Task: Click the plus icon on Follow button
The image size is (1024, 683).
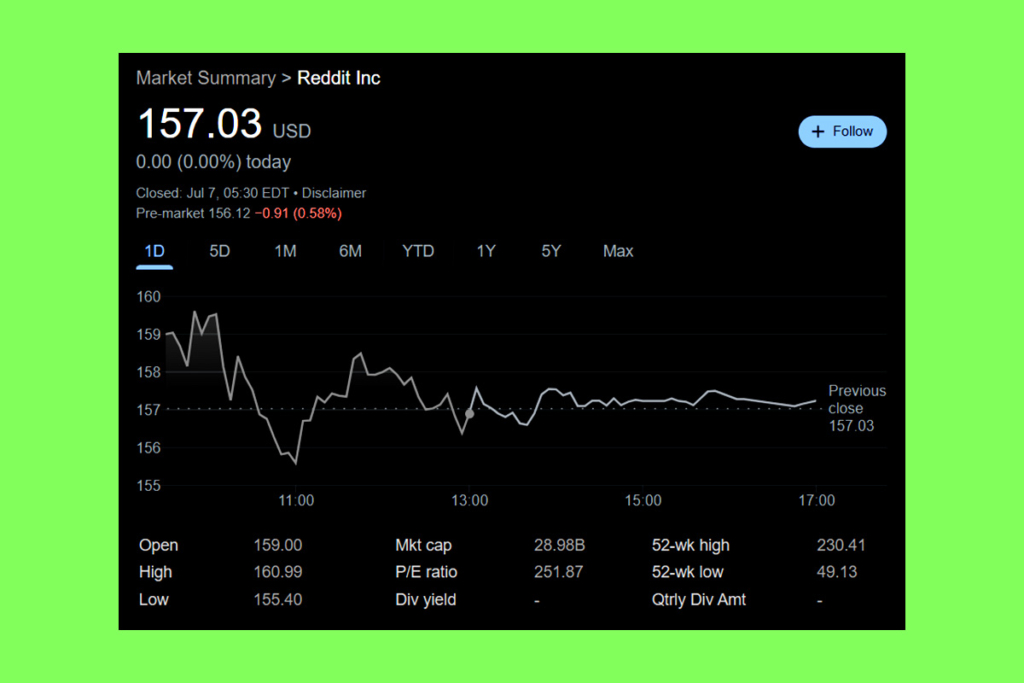Action: click(x=818, y=132)
